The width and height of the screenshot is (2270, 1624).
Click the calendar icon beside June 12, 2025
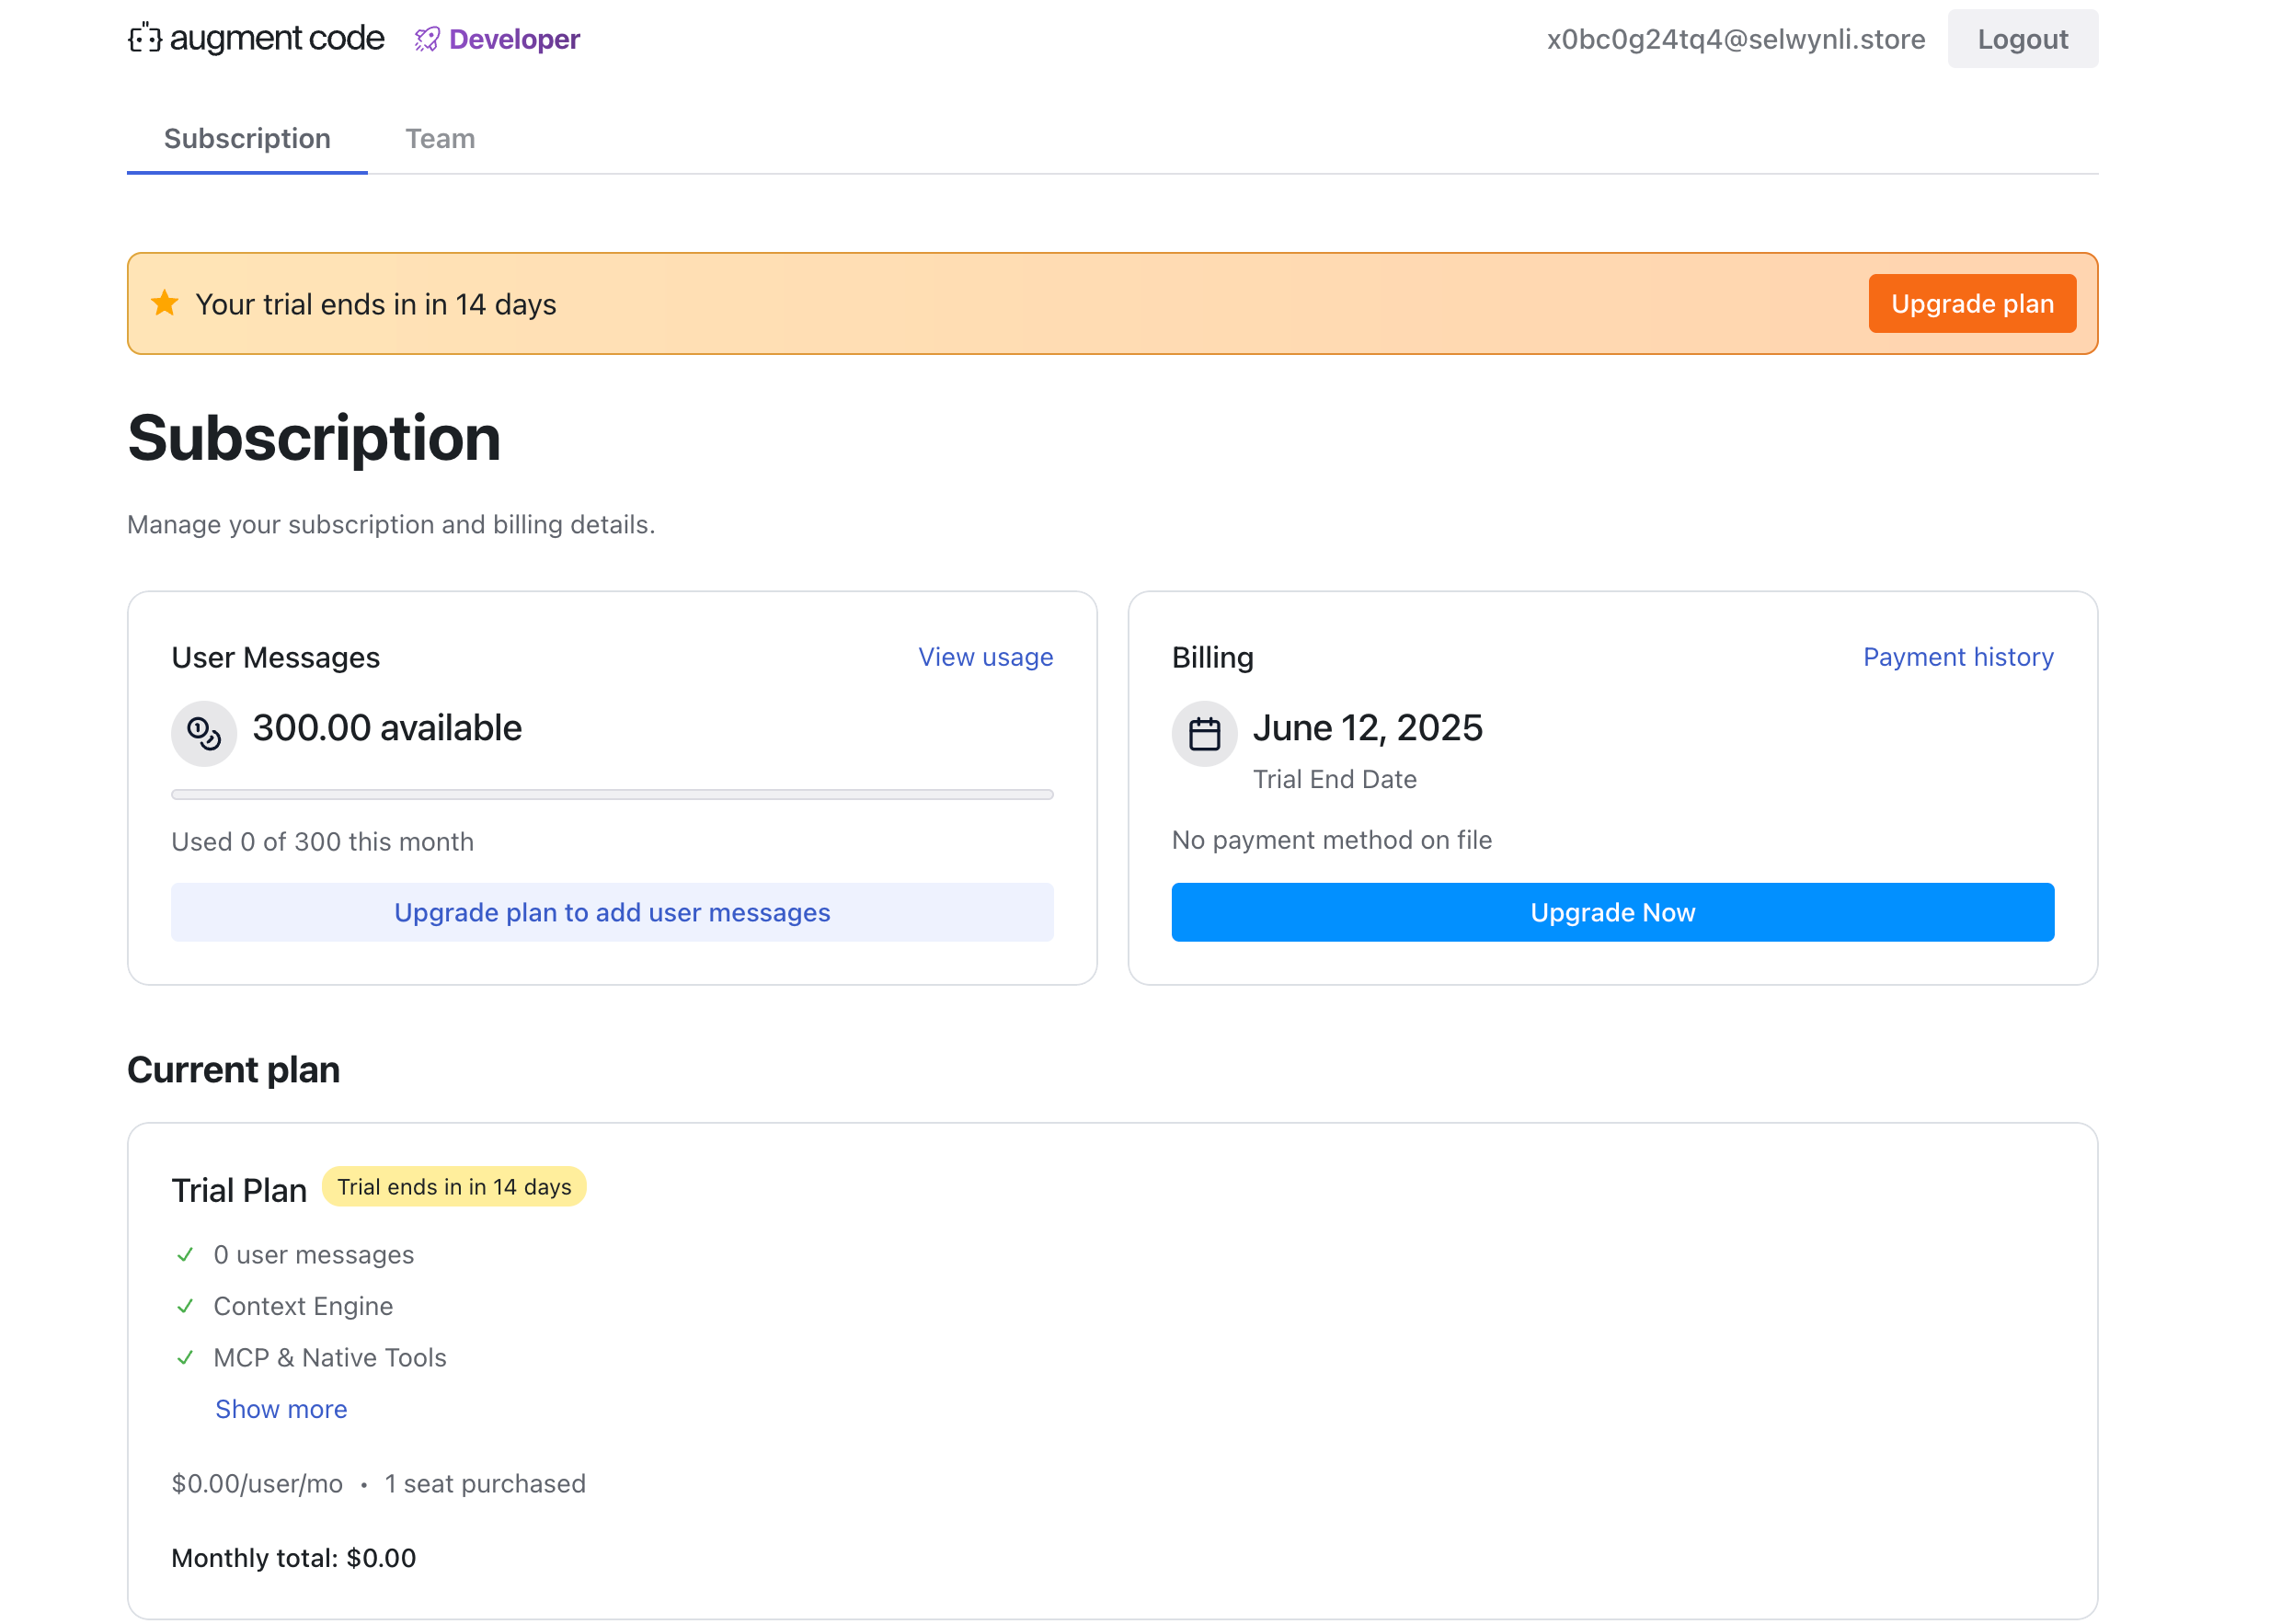[1204, 733]
